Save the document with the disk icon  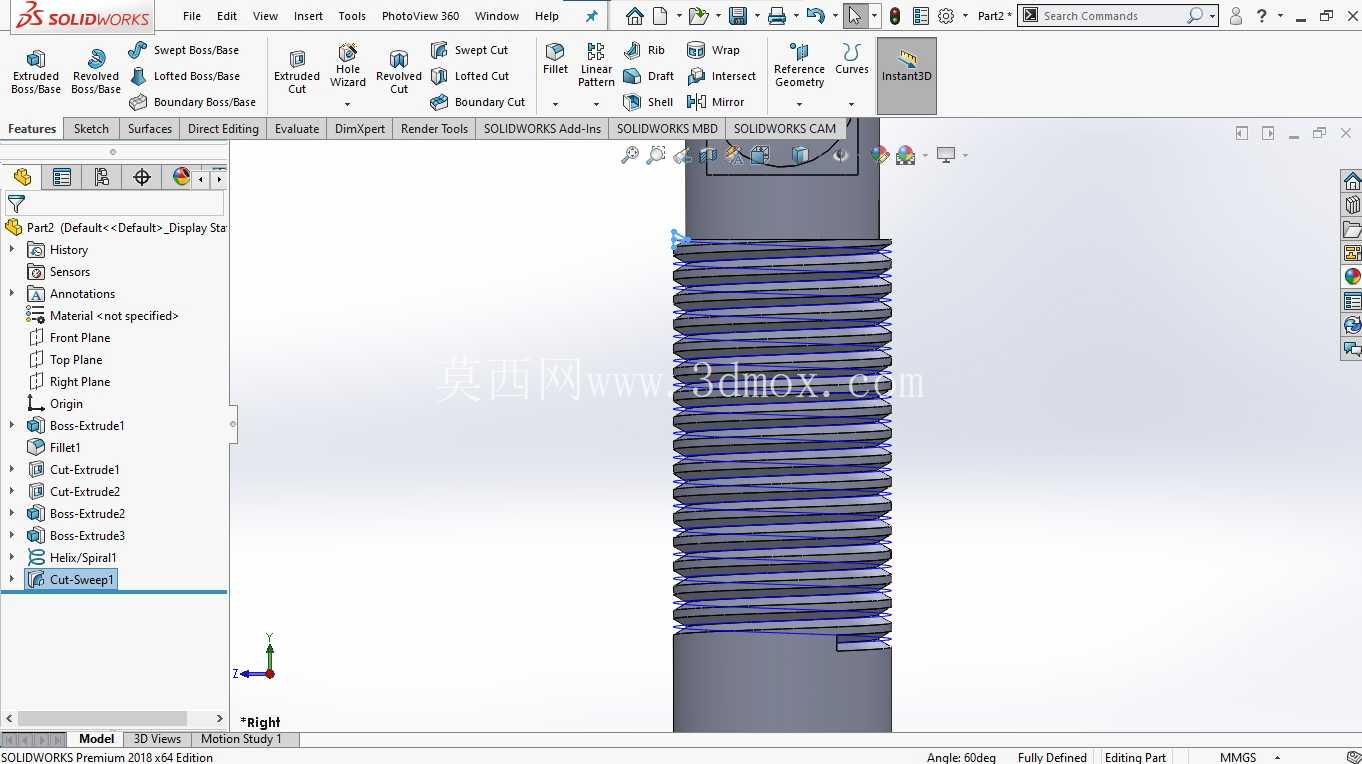click(738, 16)
